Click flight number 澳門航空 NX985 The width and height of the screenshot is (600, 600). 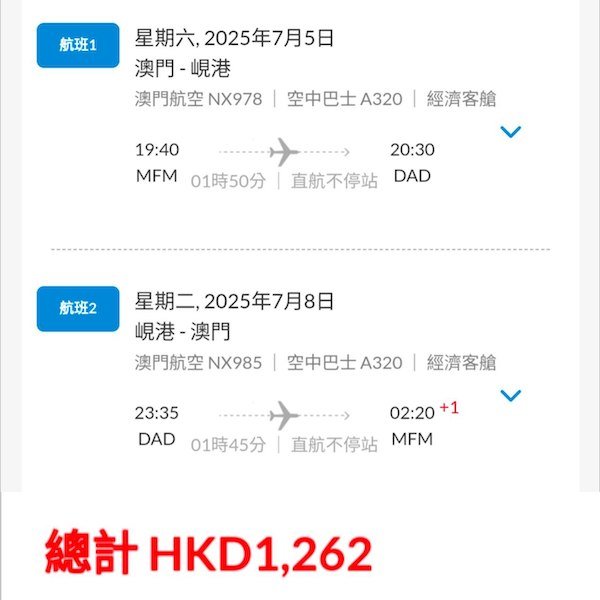coord(198,363)
